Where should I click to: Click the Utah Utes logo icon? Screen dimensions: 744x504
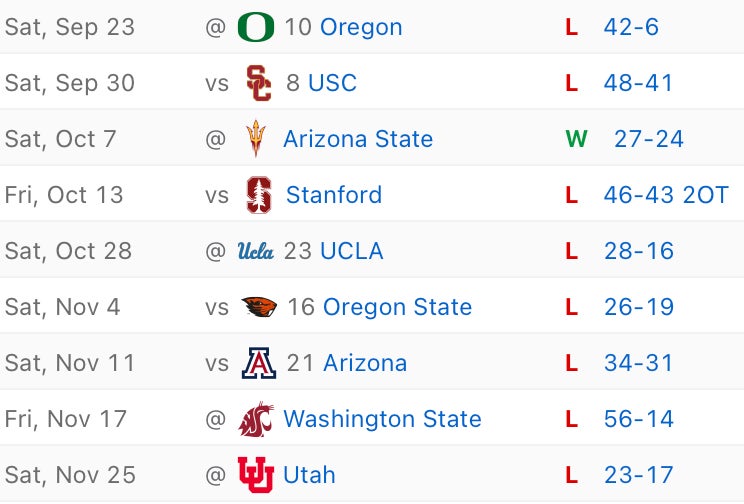[x=256, y=475]
